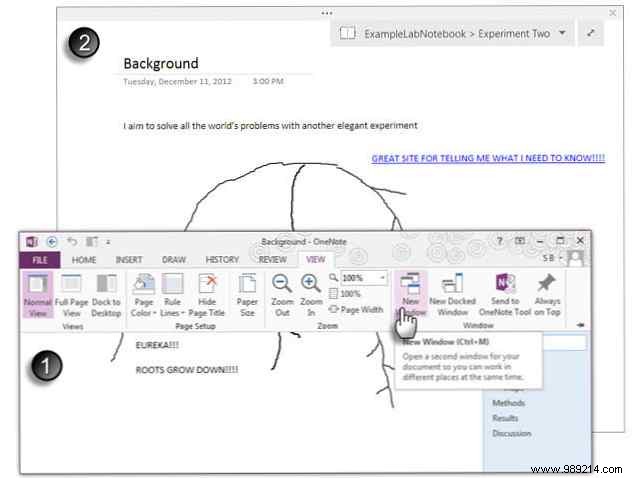Image resolution: width=637 pixels, height=478 pixels.
Task: Click the Back arrow in Quick Access toolbar
Action: (x=52, y=242)
